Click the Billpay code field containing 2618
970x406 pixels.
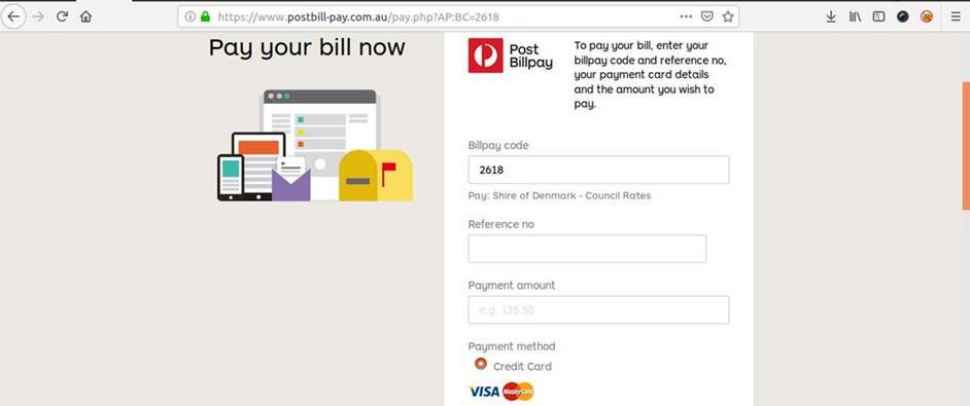(598, 170)
